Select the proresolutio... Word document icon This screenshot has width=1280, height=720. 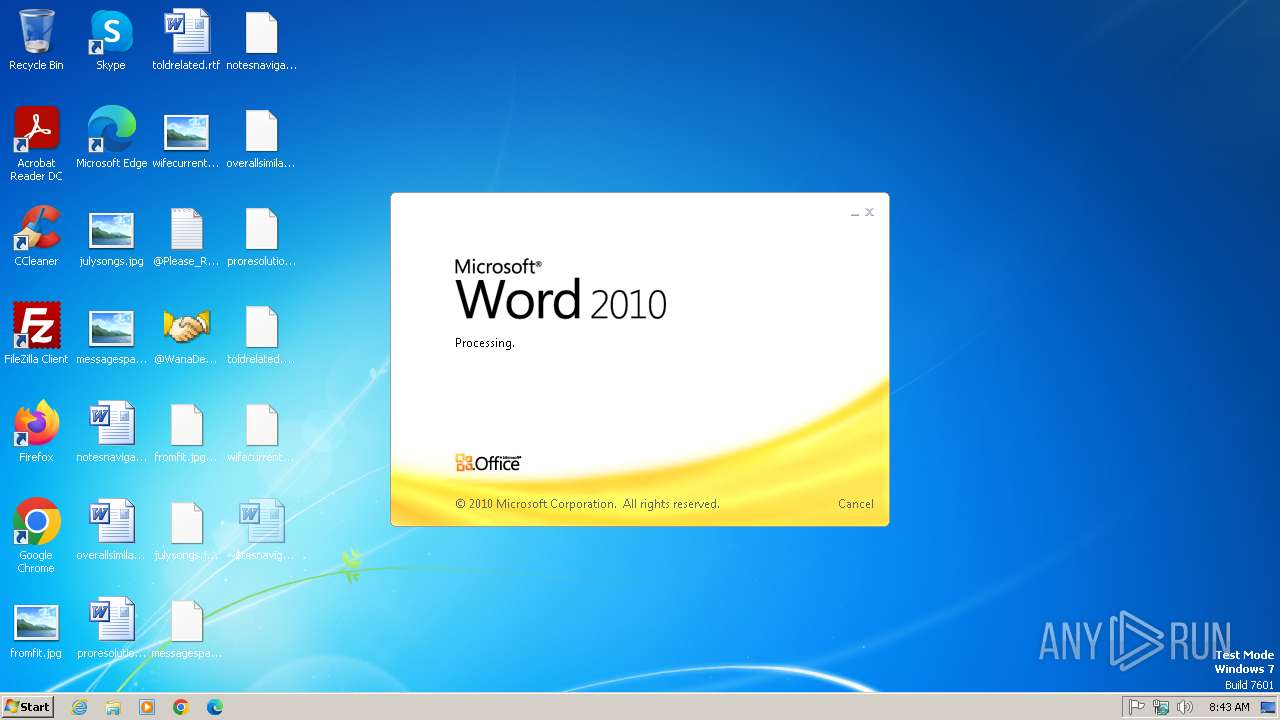[x=111, y=628]
